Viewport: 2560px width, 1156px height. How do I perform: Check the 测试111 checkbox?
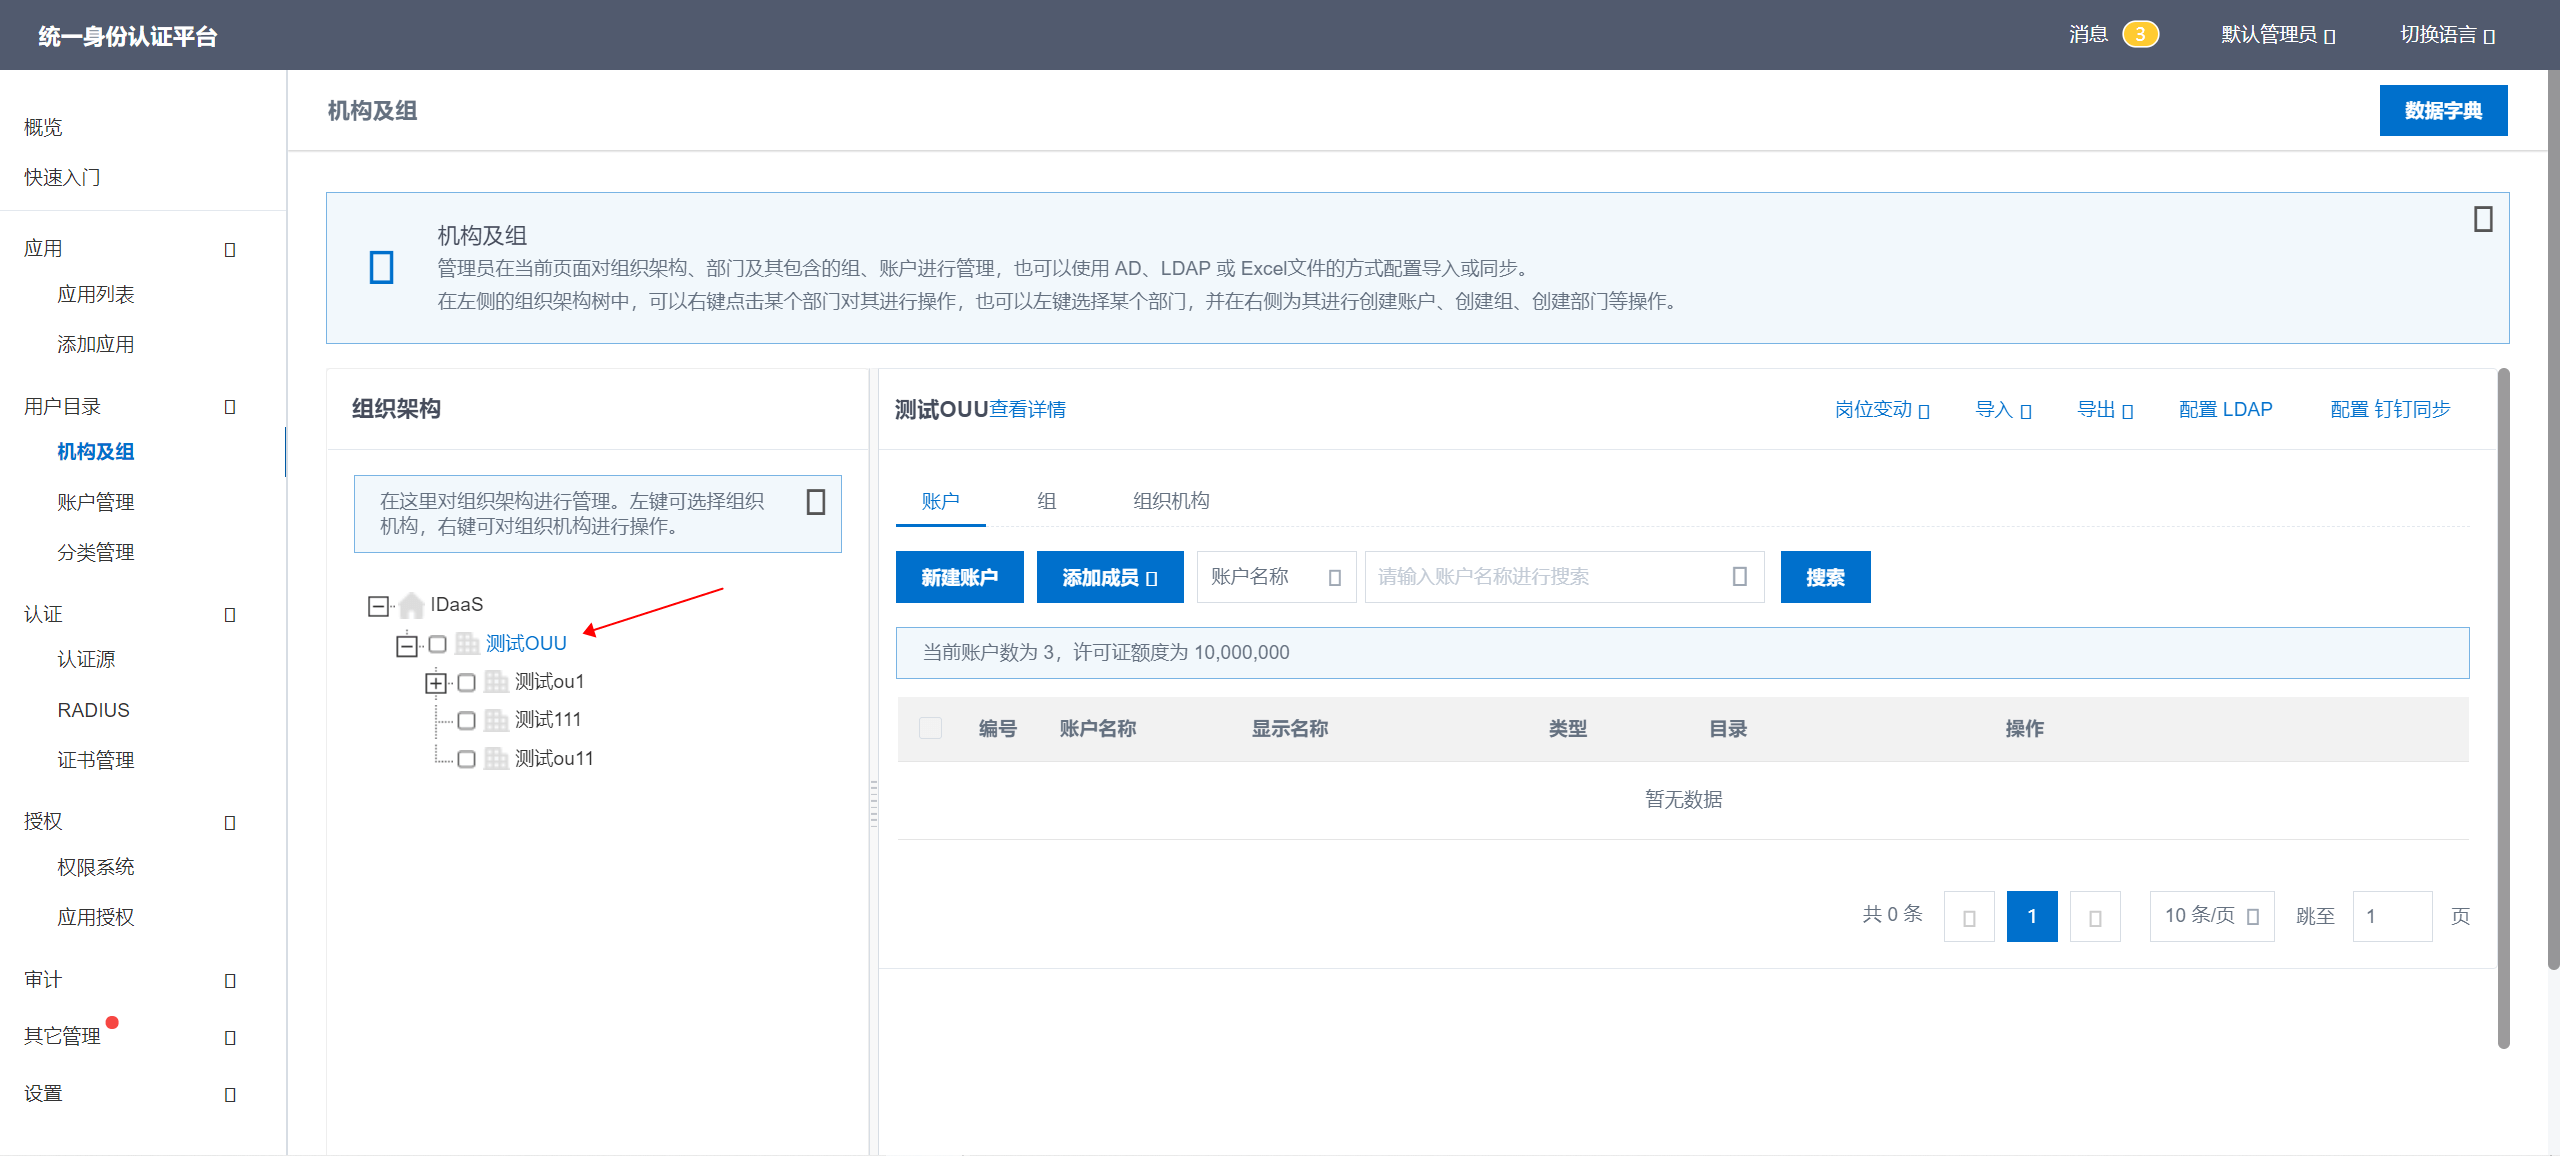(x=466, y=721)
